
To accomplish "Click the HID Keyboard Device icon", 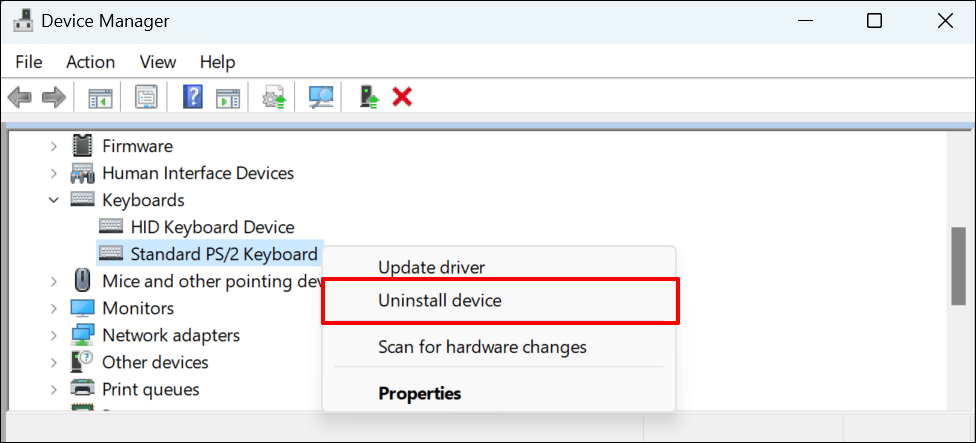I will click(111, 227).
